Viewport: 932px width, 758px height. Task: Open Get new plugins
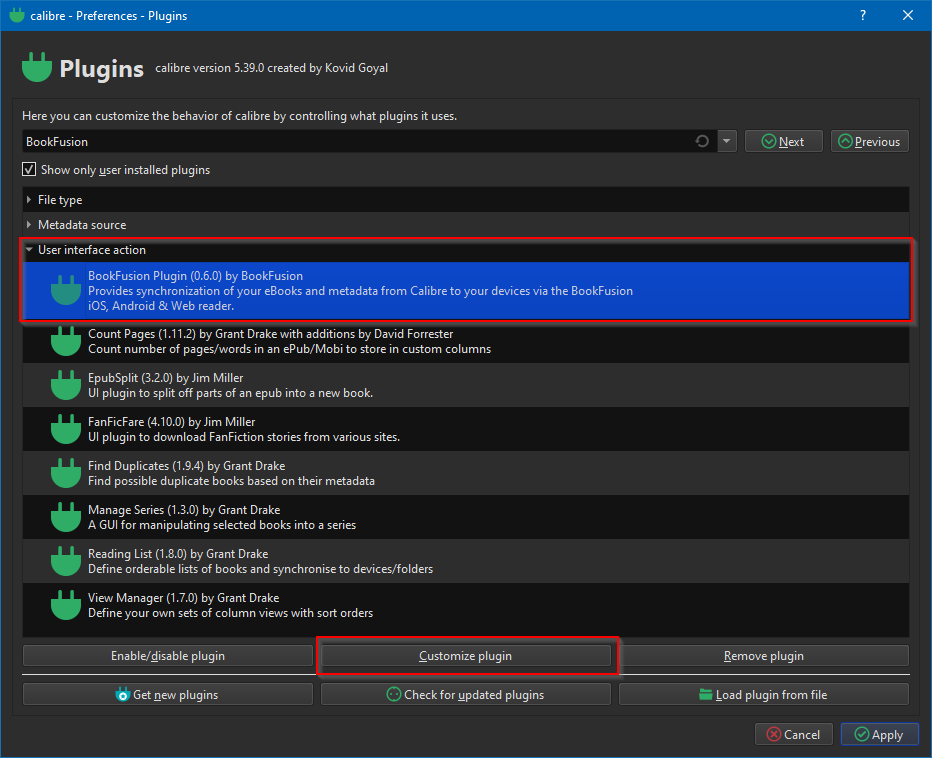tap(168, 694)
